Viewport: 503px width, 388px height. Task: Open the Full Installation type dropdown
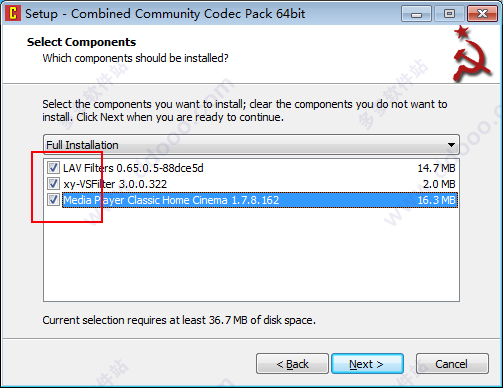pyautogui.click(x=251, y=145)
